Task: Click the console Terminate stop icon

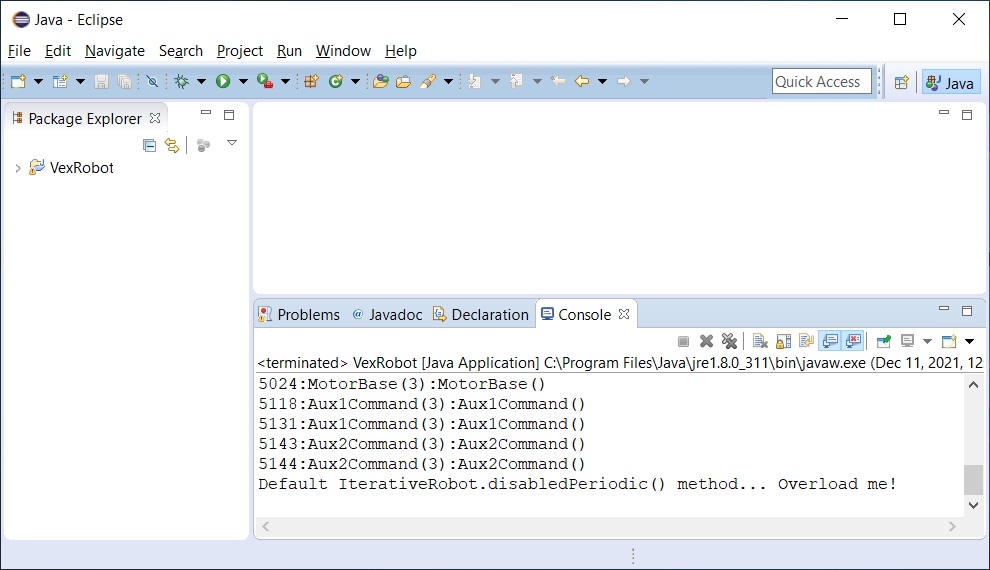Action: [683, 341]
